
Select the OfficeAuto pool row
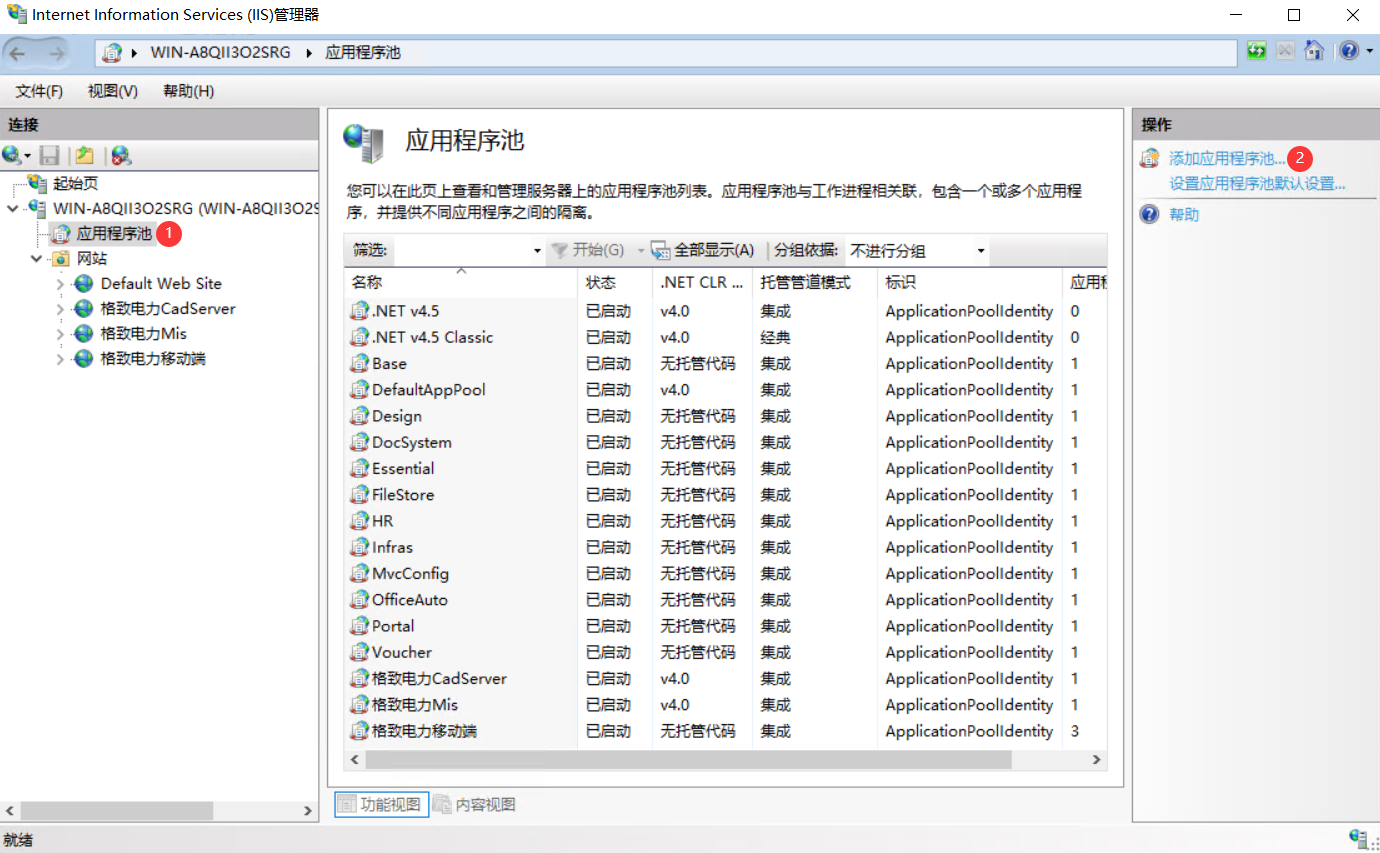[x=726, y=599]
